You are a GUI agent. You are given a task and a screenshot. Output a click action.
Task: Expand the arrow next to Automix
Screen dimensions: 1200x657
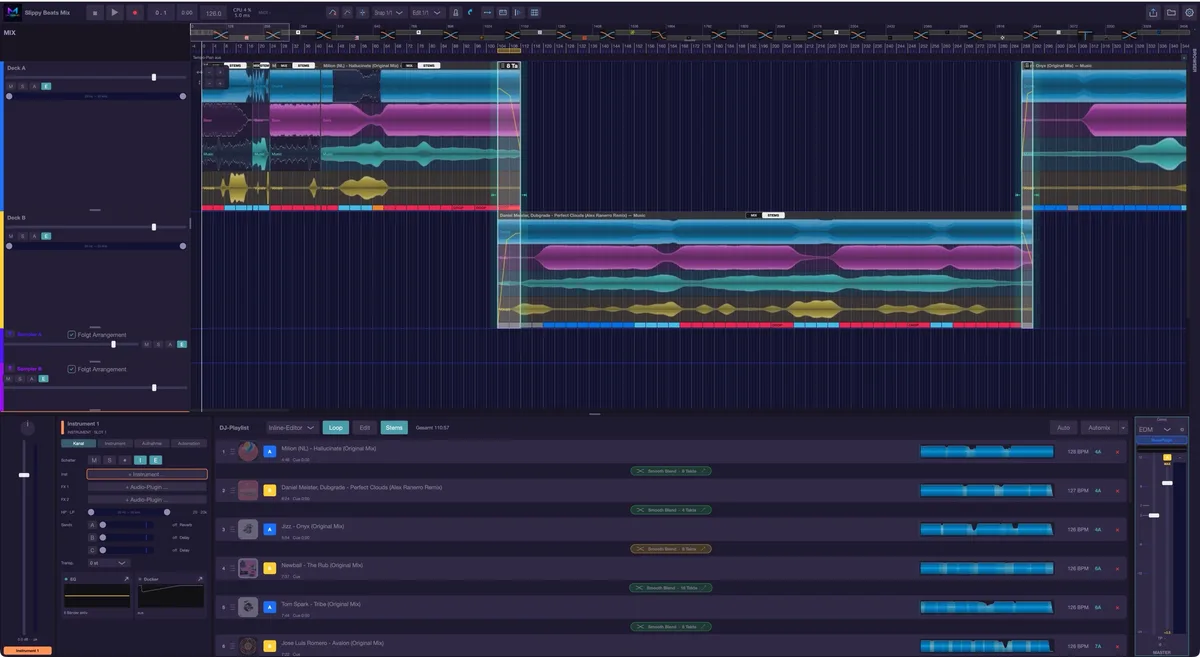click(1122, 427)
